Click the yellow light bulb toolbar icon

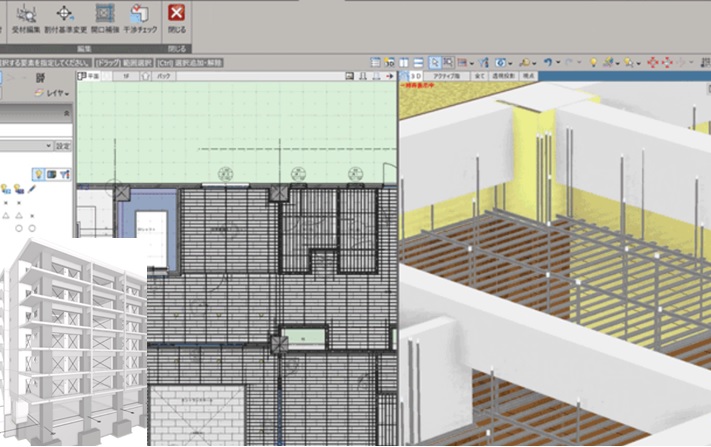coord(593,62)
